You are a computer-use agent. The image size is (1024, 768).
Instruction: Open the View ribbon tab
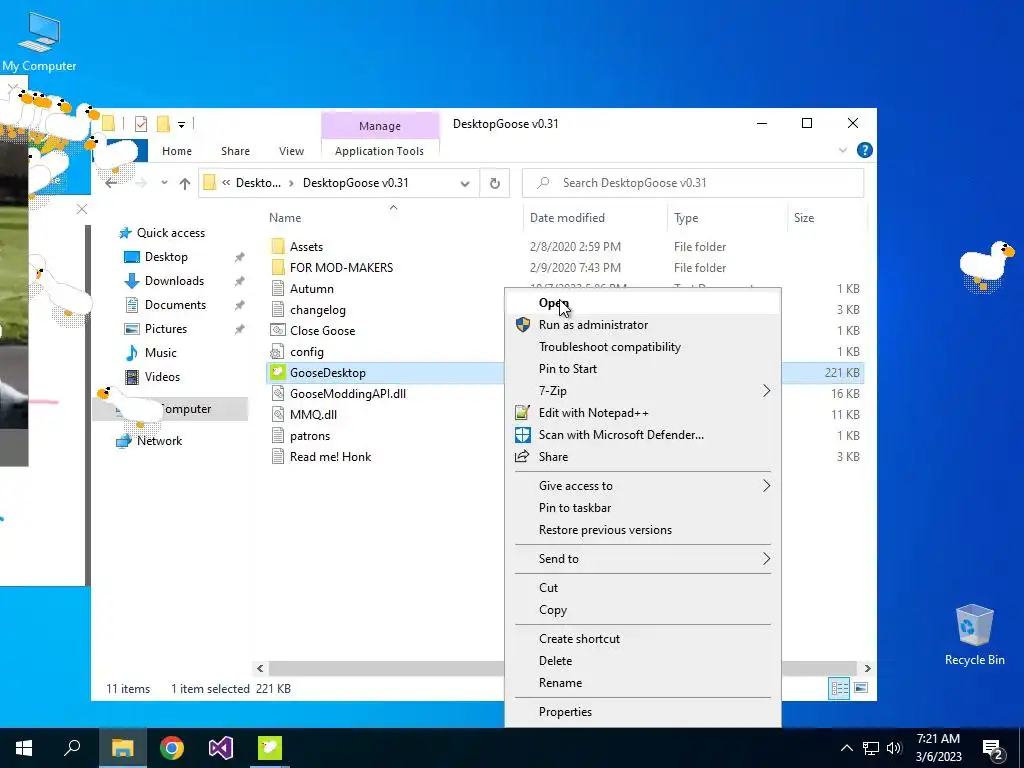[291, 151]
